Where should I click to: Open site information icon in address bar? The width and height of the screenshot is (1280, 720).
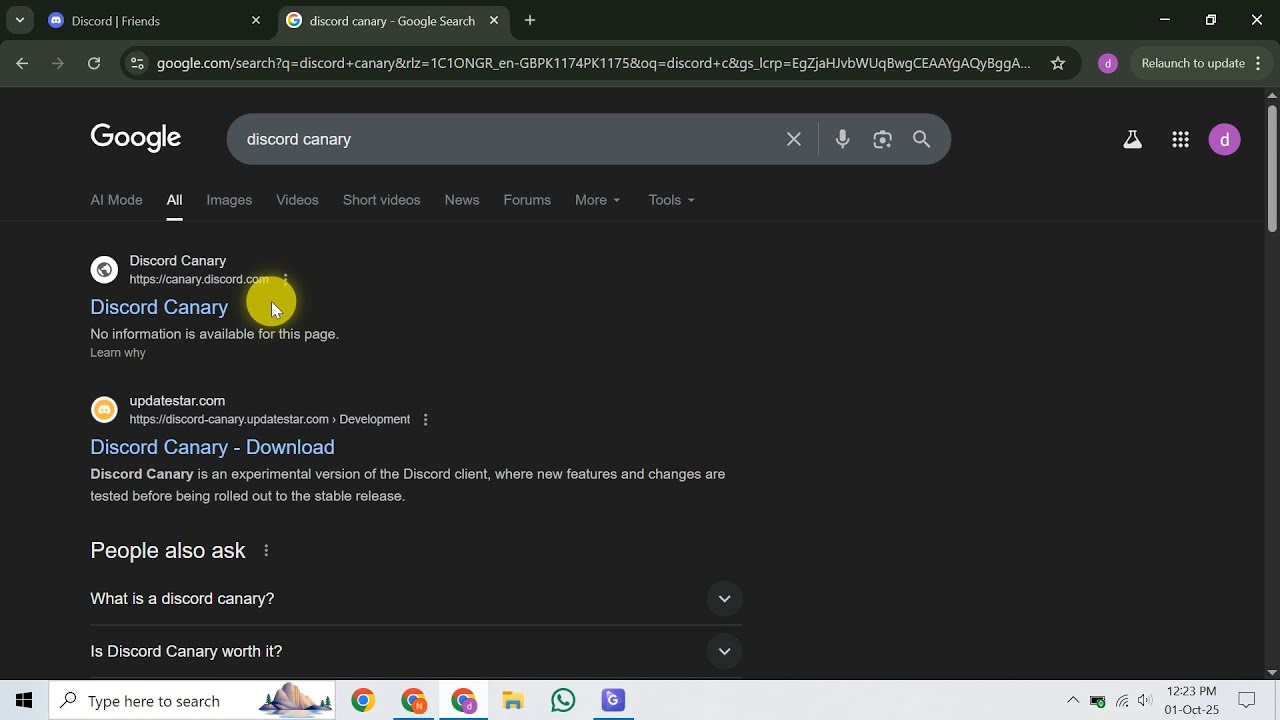point(137,63)
